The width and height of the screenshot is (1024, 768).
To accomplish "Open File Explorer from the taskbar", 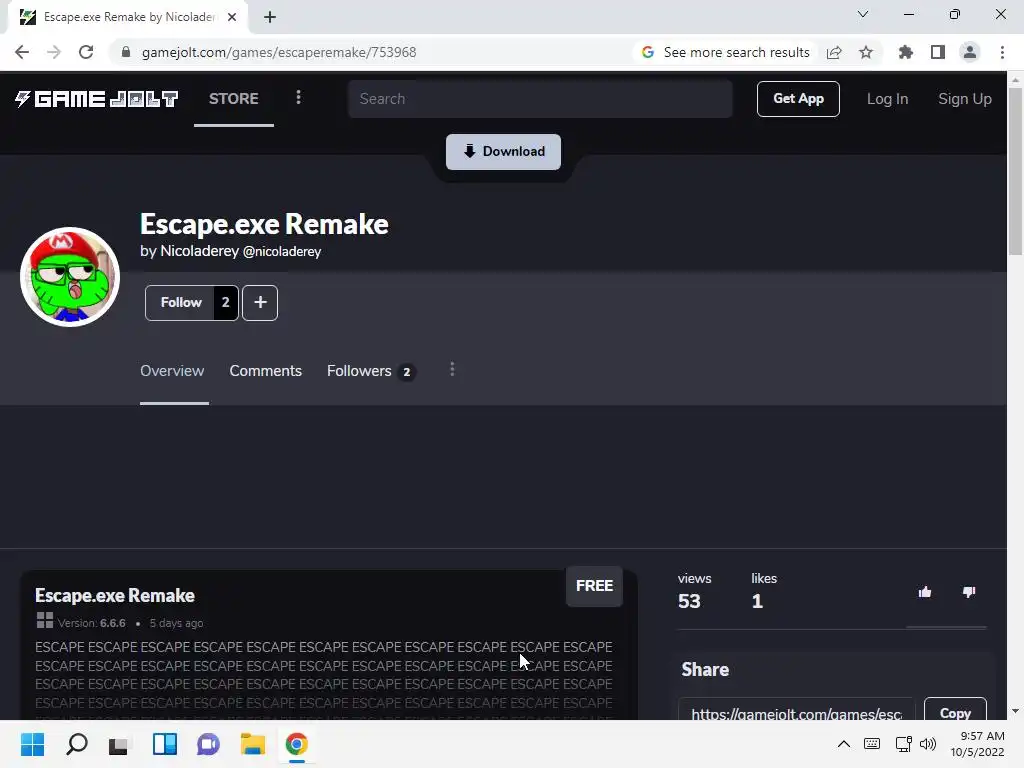I will tap(253, 744).
